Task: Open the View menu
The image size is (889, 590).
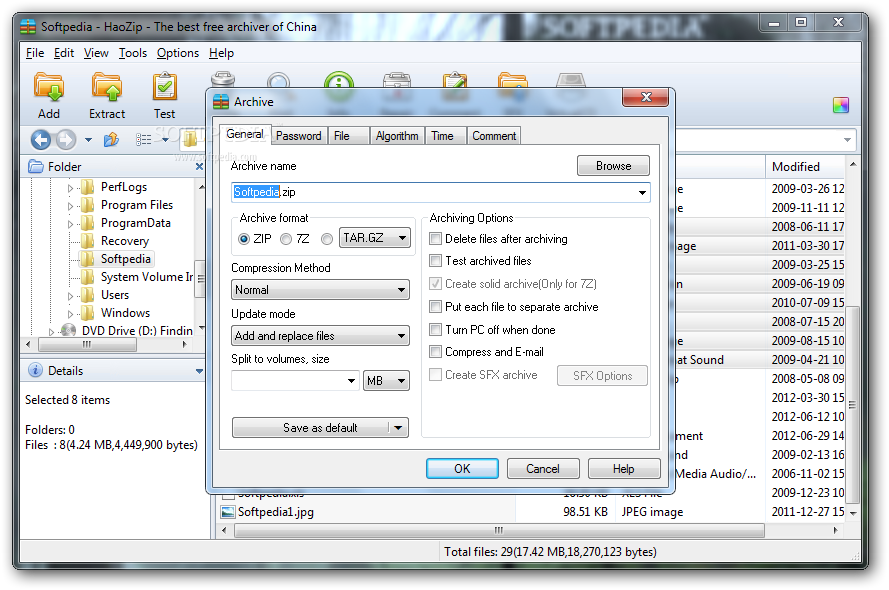Action: point(96,53)
